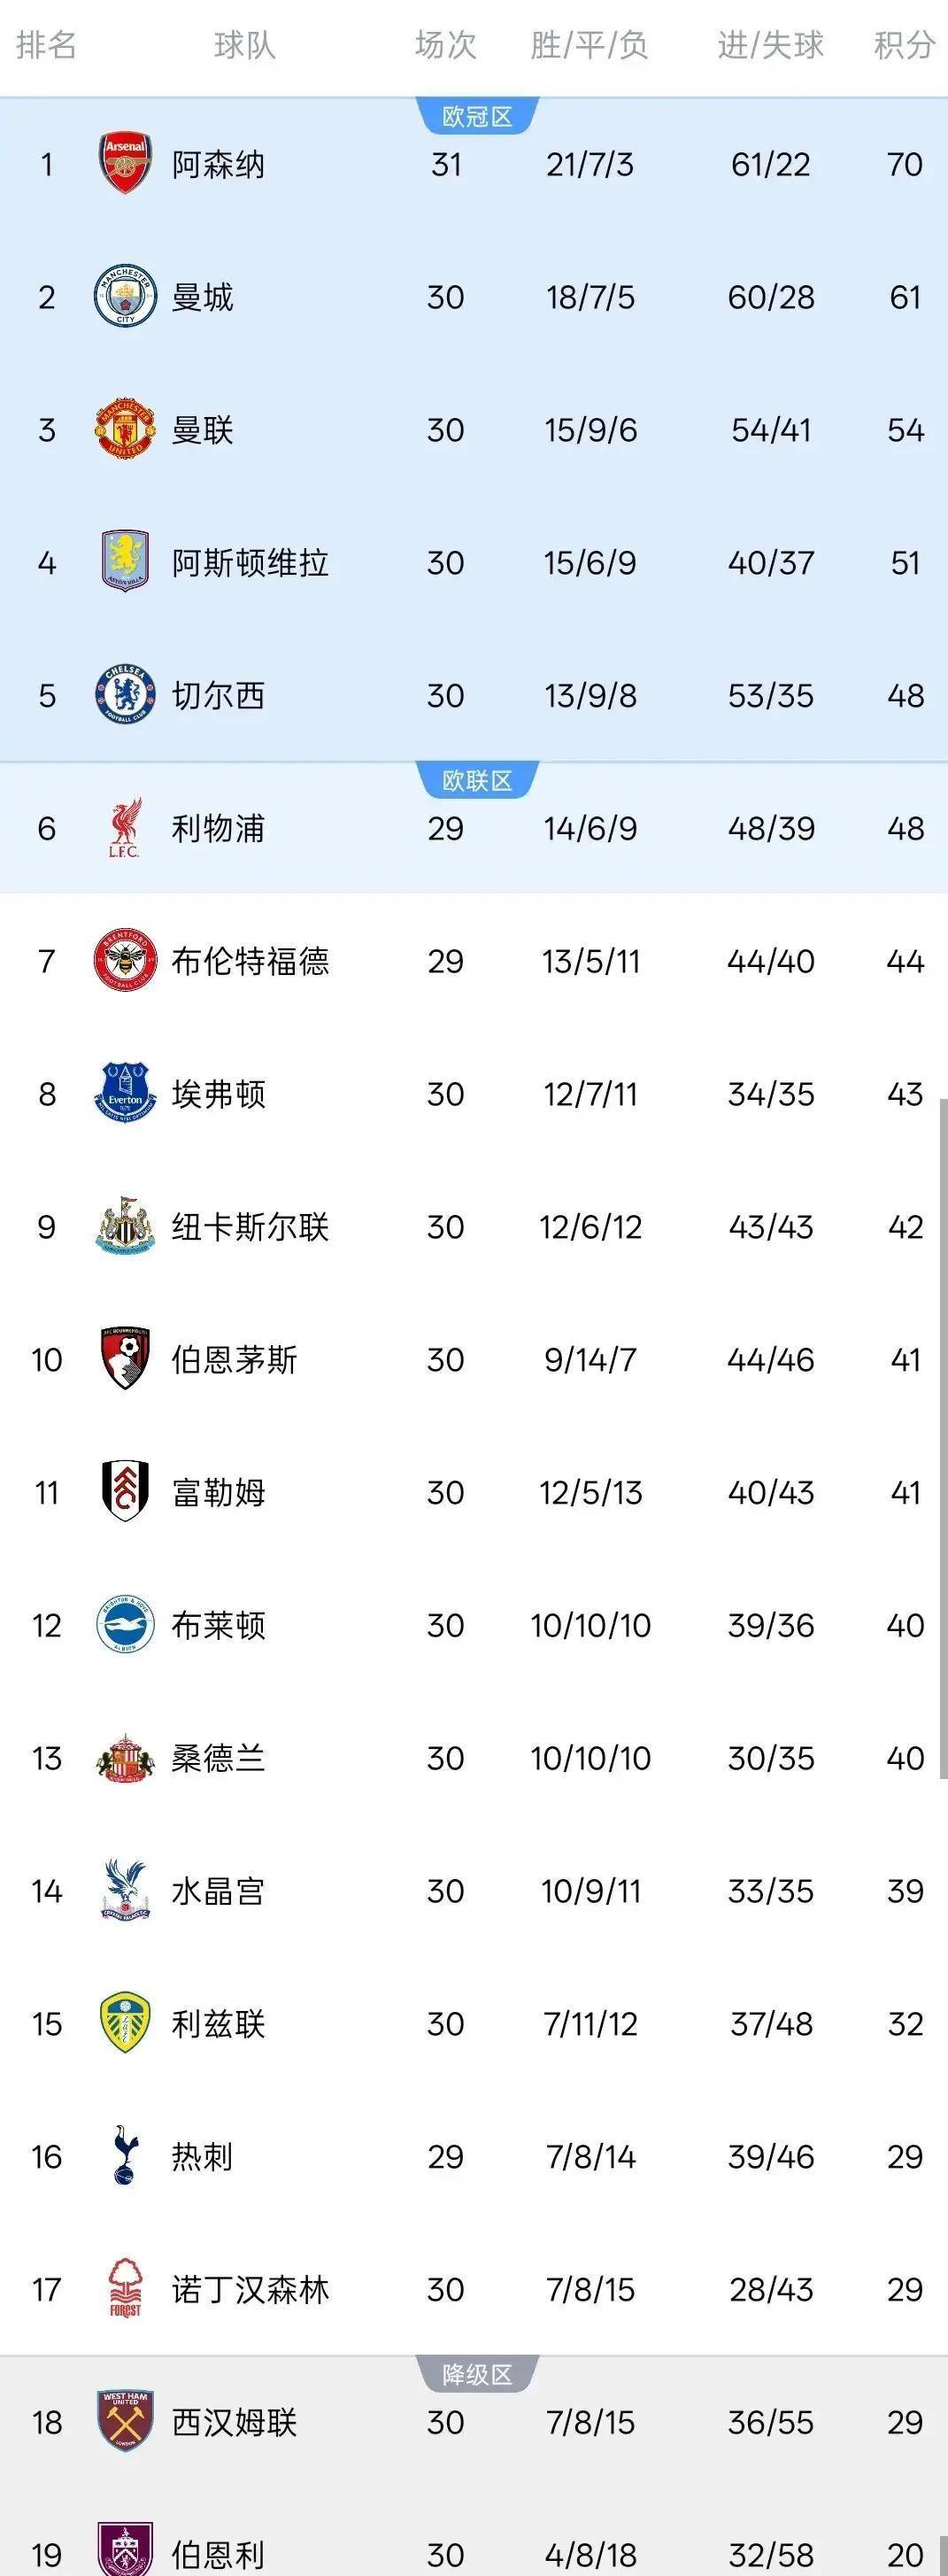
Task: Open the Tottenham cockerel logo
Action: tap(125, 2156)
